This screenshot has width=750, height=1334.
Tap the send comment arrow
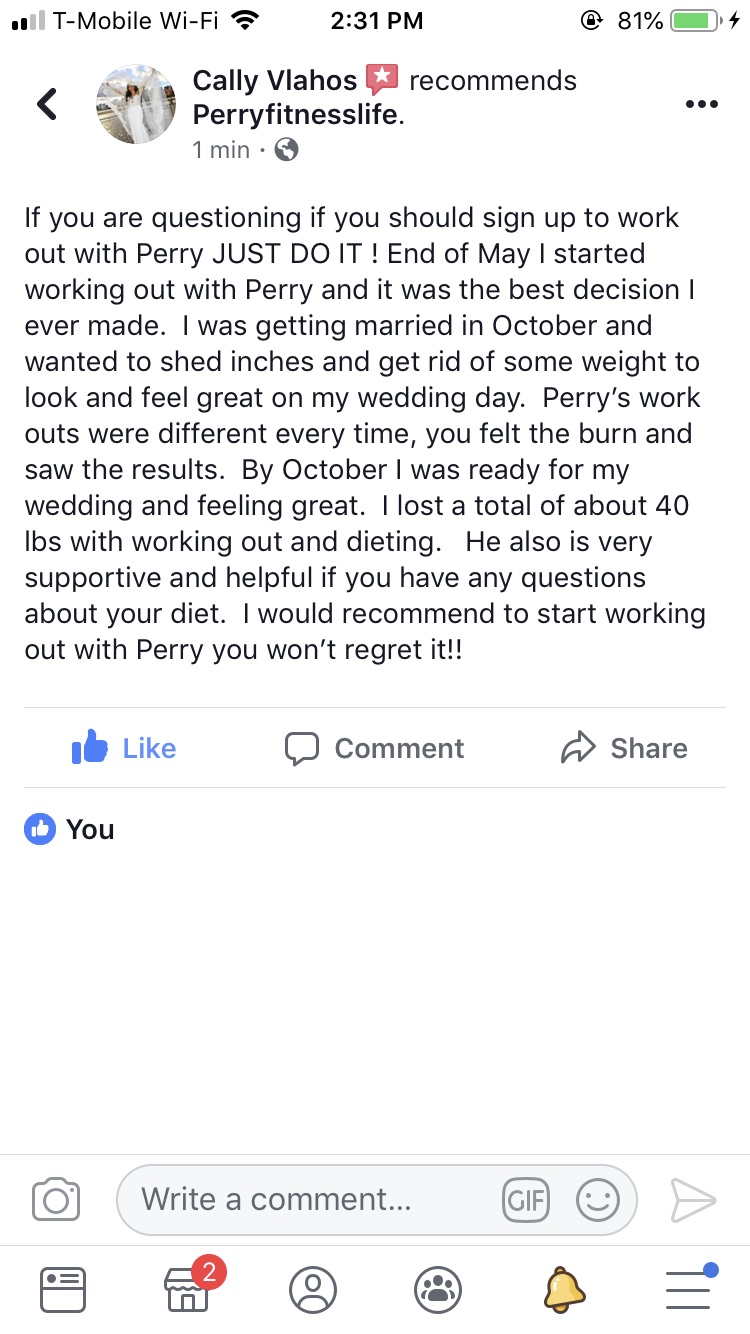(x=693, y=1199)
